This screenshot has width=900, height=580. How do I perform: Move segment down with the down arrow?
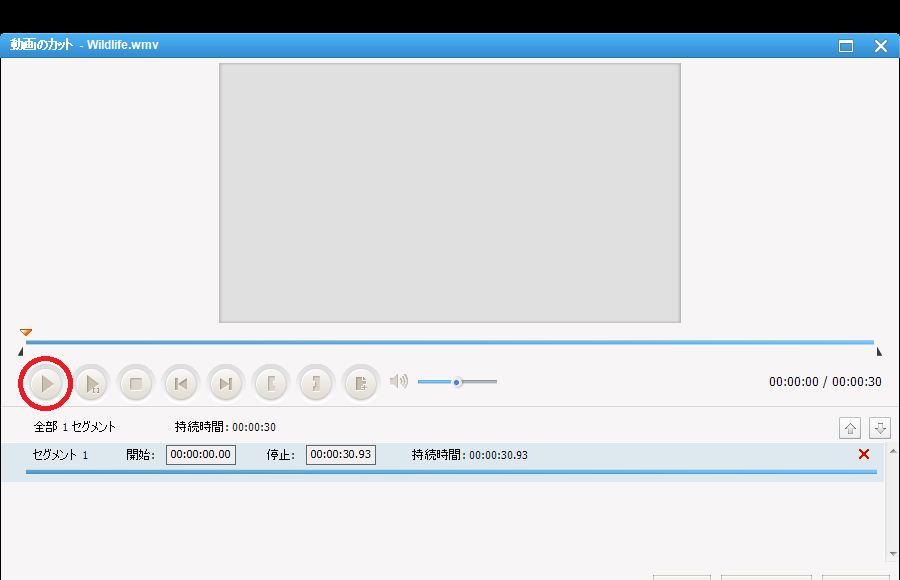tap(880, 428)
